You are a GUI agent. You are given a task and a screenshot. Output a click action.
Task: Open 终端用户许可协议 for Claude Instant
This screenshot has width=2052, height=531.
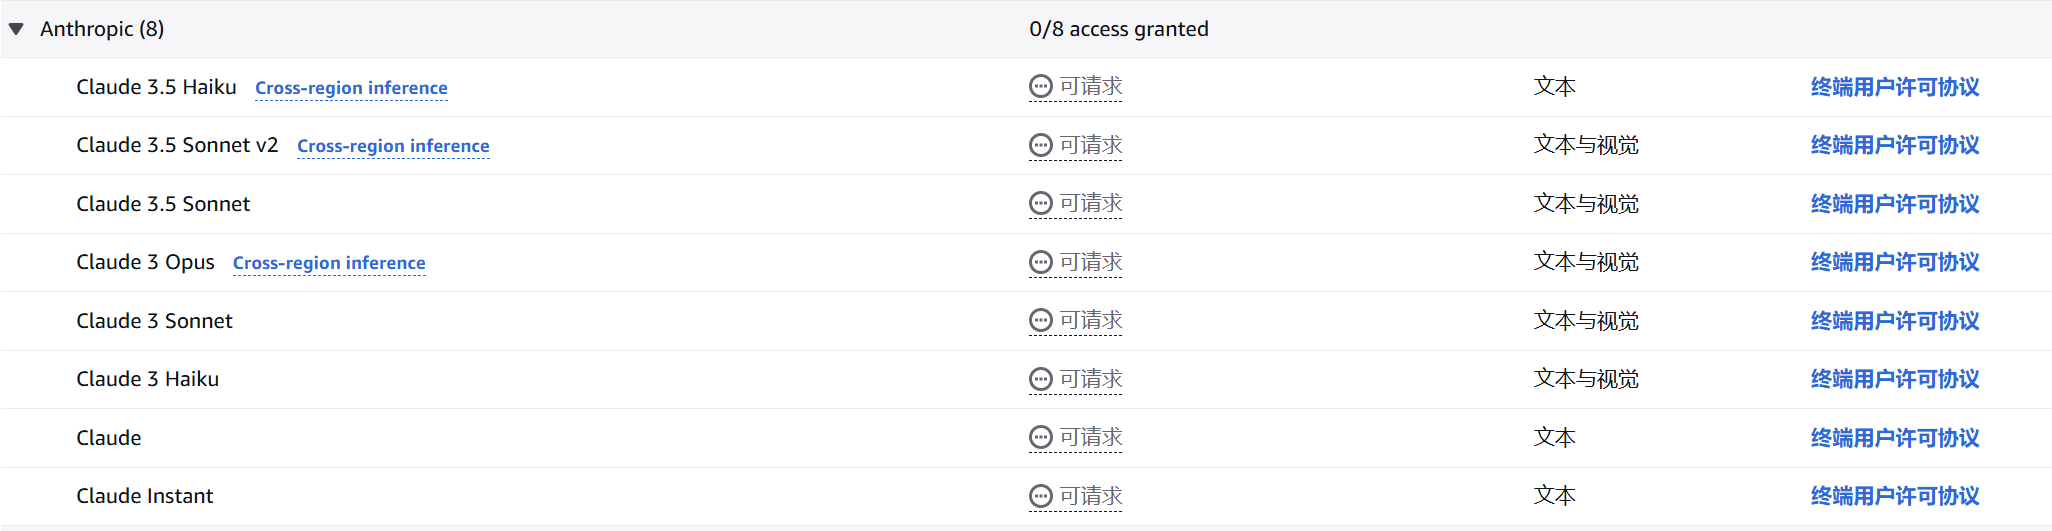pos(1895,496)
